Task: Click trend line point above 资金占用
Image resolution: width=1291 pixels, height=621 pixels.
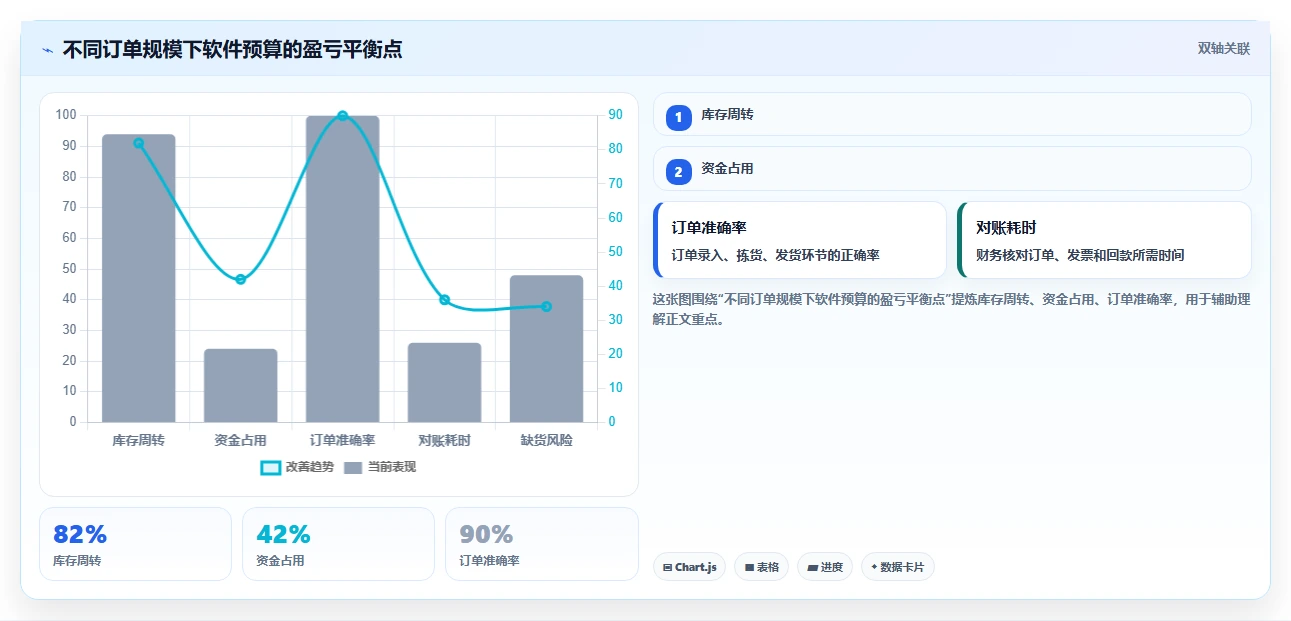Action: click(240, 279)
